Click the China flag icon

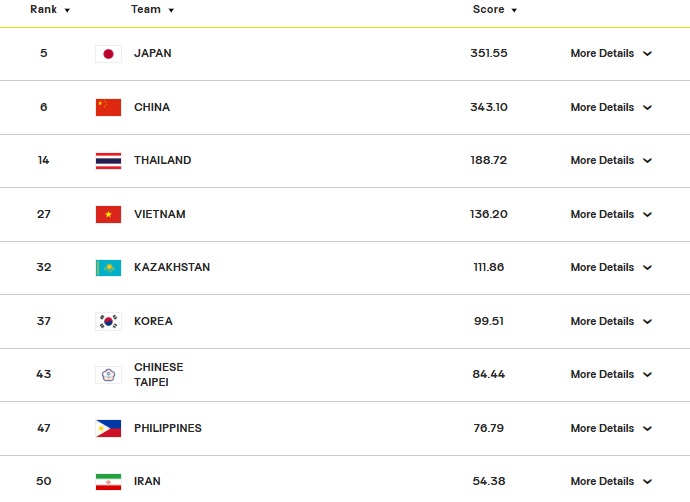coord(108,107)
